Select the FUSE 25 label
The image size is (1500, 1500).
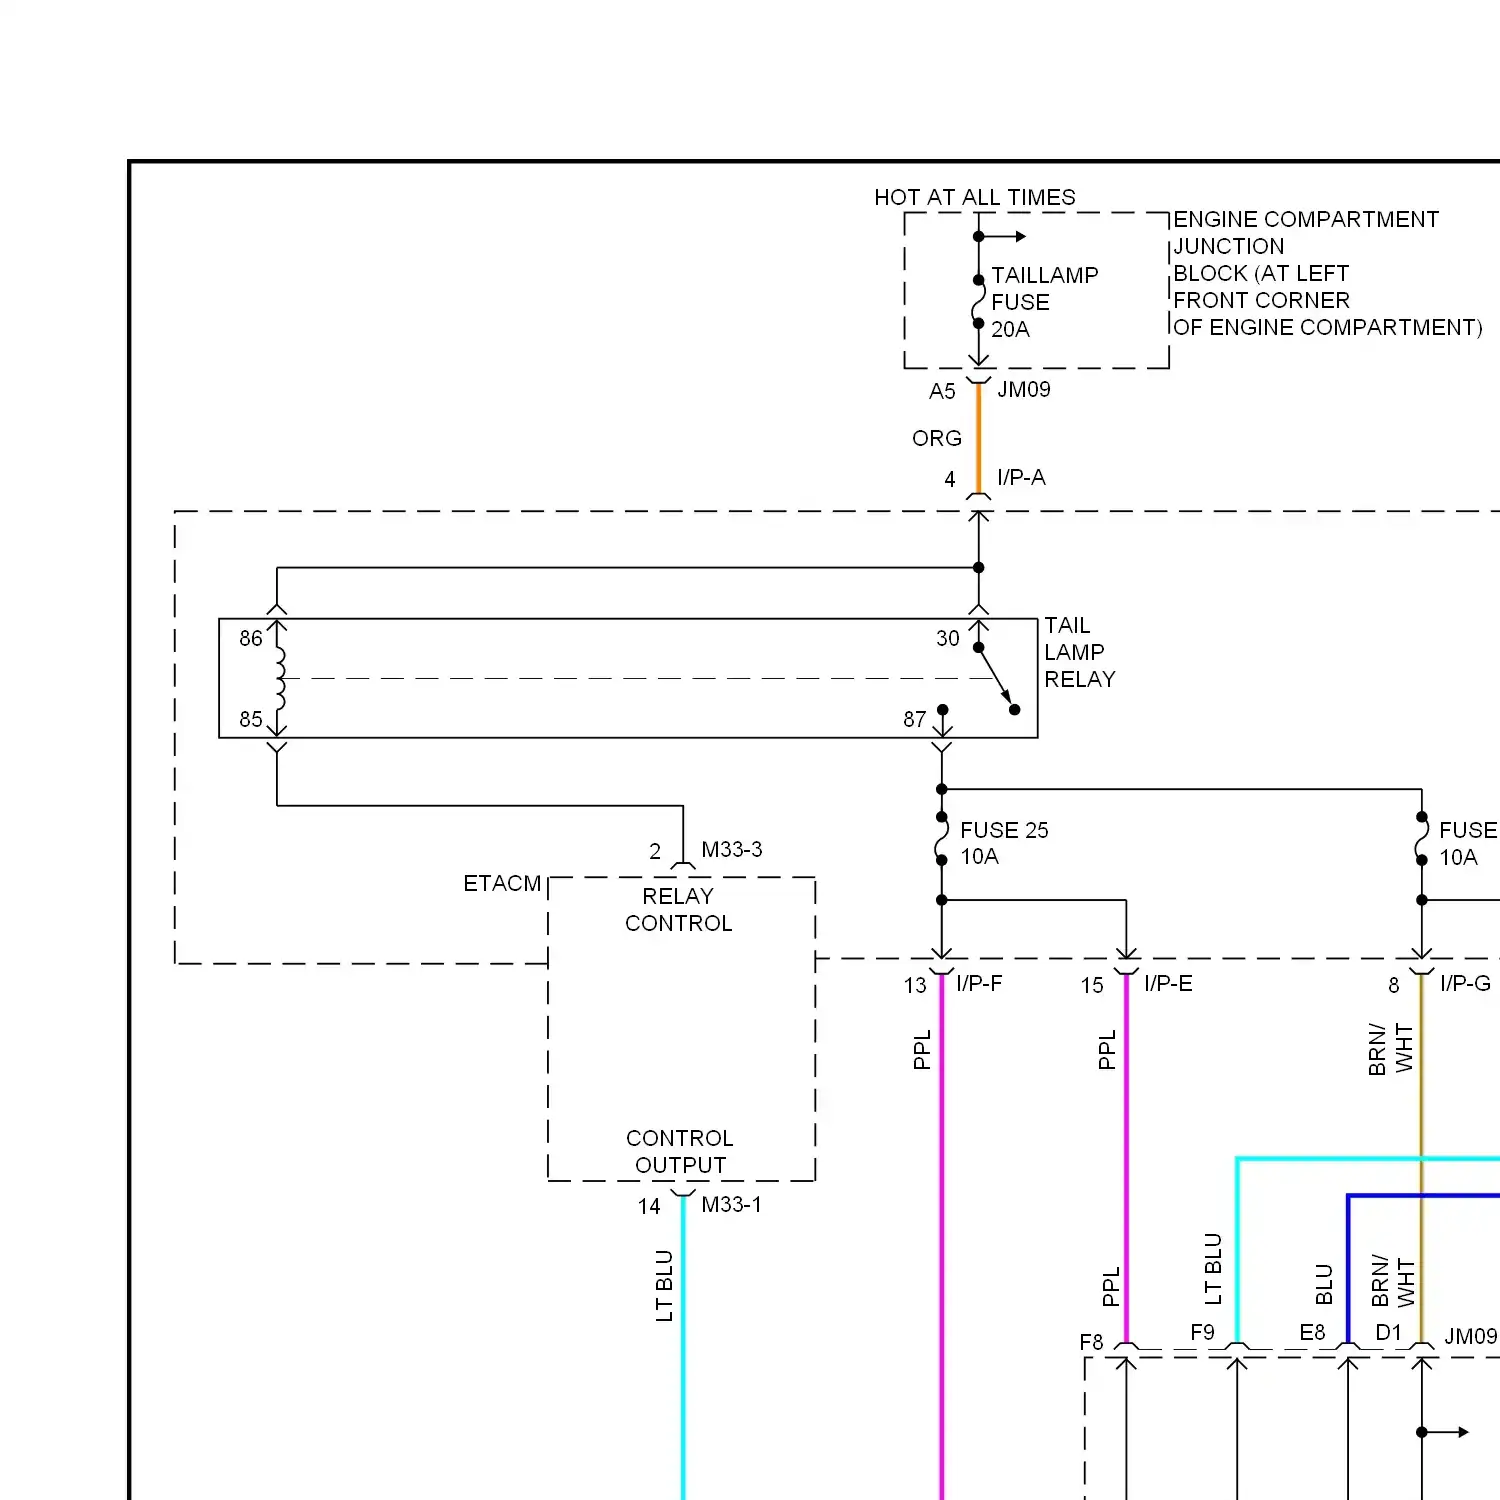click(1004, 830)
